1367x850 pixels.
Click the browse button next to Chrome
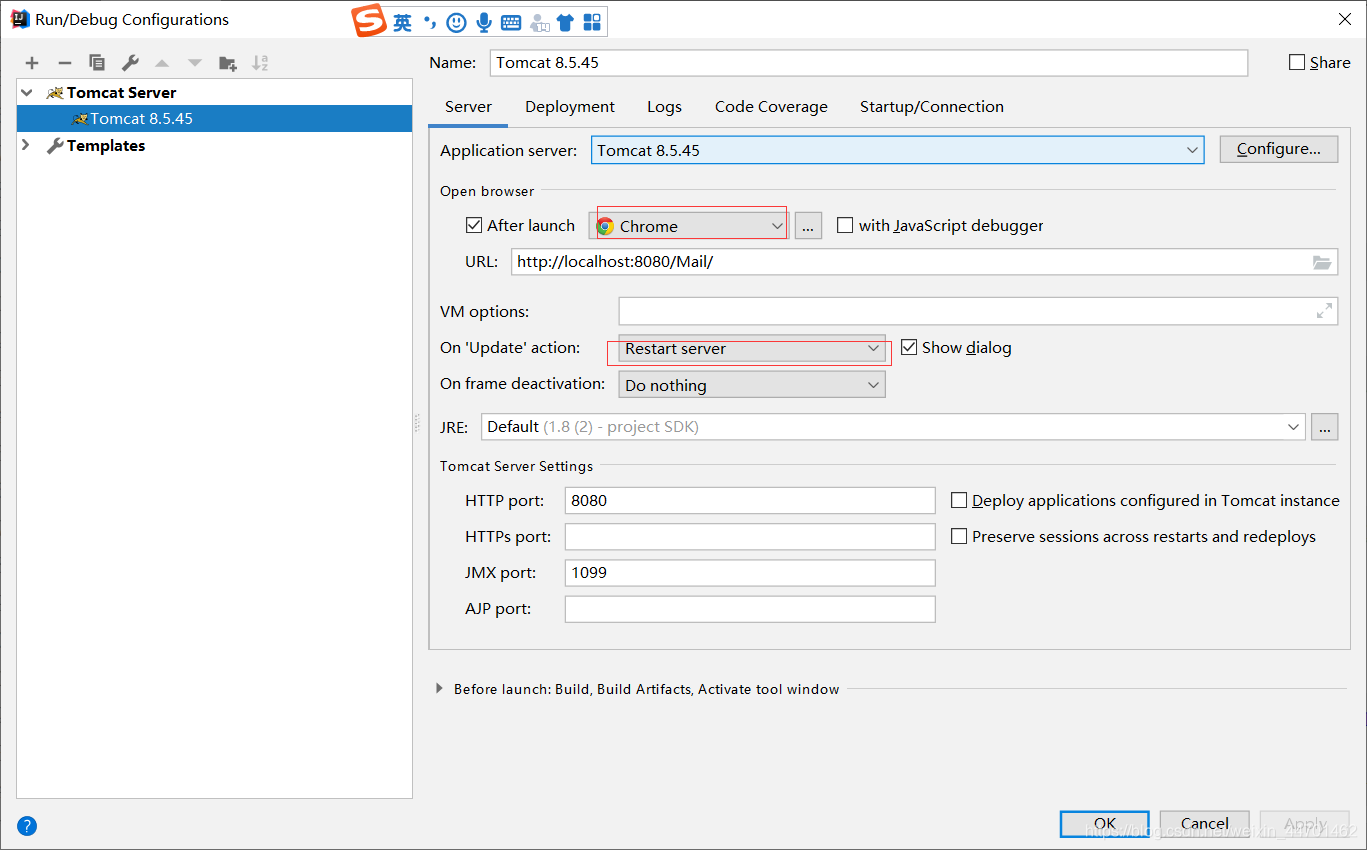pyautogui.click(x=808, y=226)
